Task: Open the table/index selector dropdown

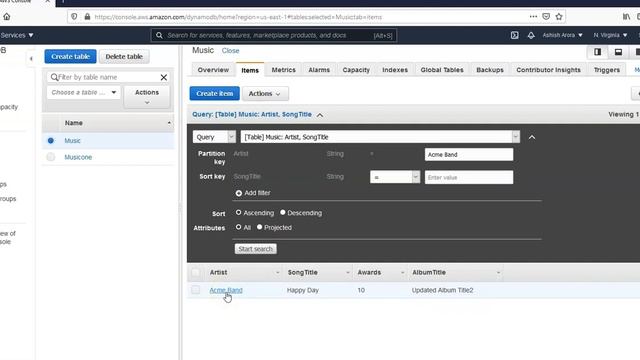Action: pyautogui.click(x=380, y=137)
